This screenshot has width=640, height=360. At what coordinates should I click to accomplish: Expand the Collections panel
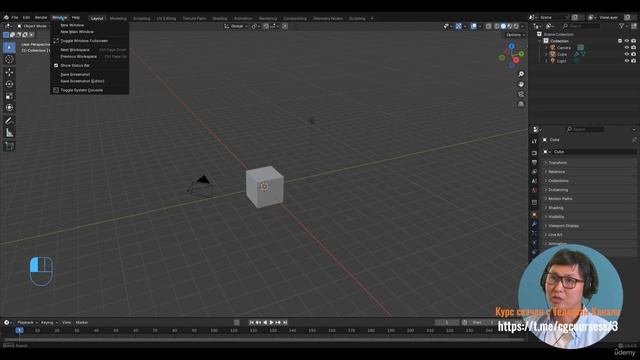click(590, 181)
